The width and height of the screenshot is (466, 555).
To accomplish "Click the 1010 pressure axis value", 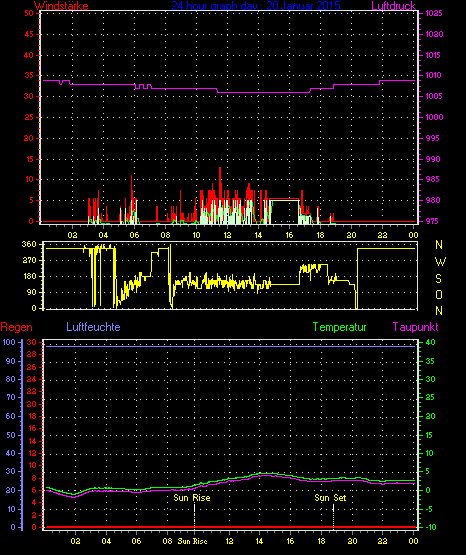I will point(434,75).
